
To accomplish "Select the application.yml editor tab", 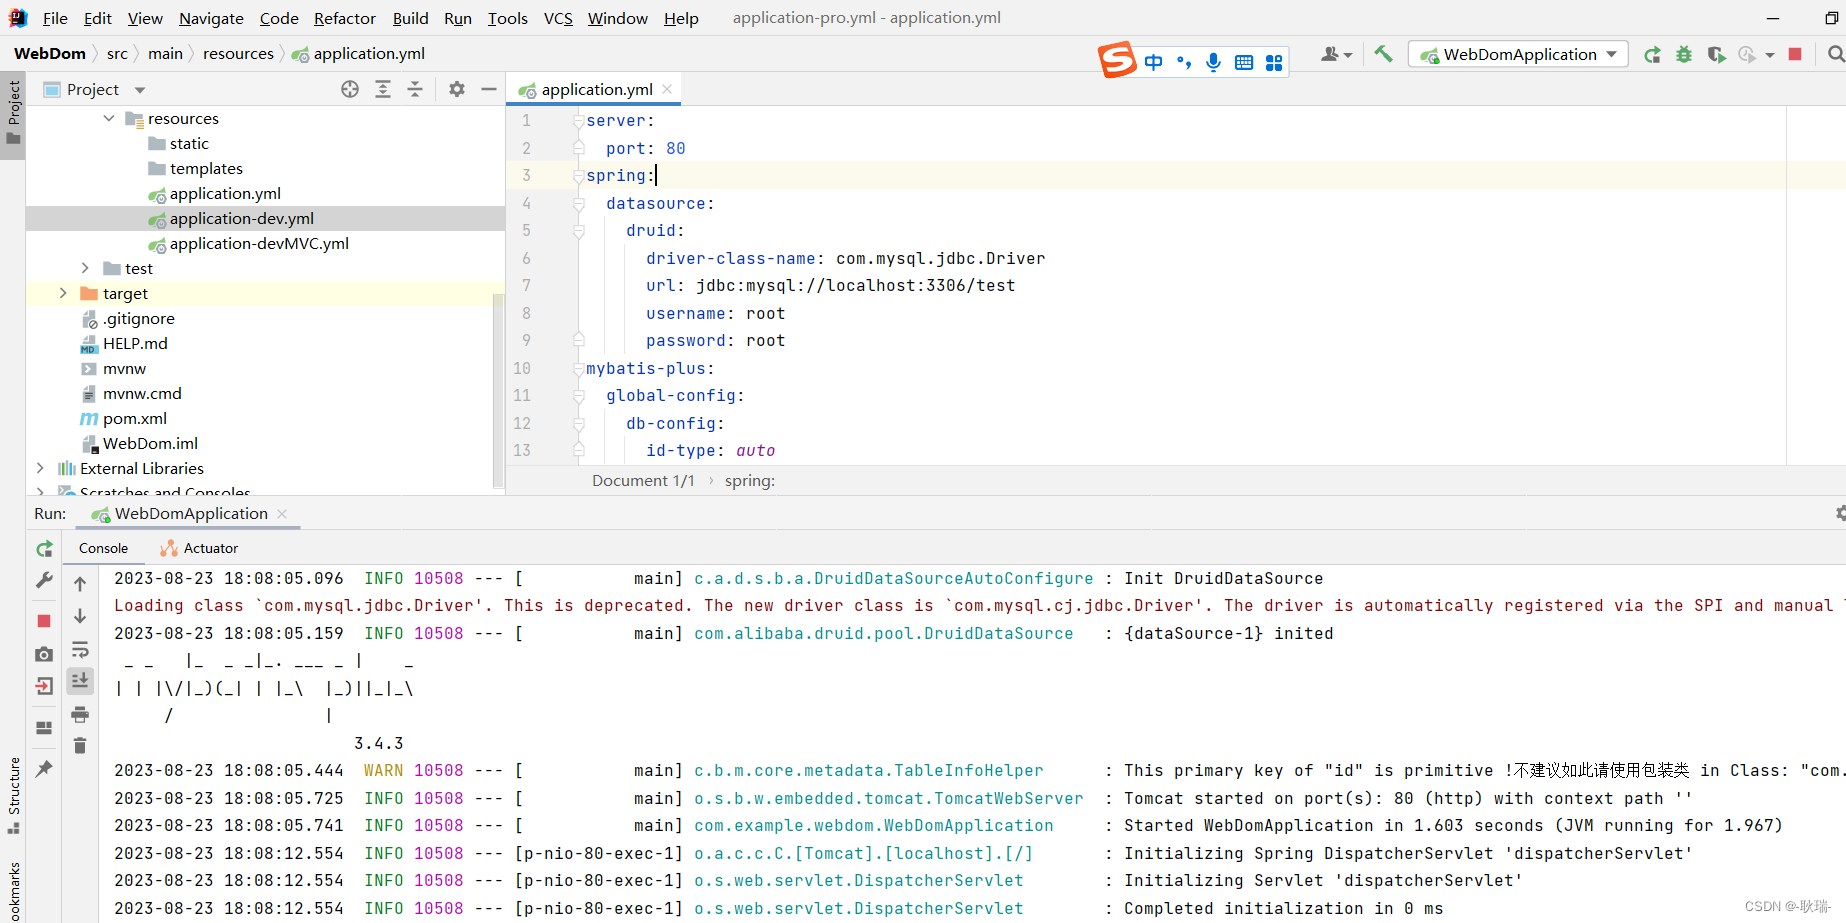I will pos(596,89).
